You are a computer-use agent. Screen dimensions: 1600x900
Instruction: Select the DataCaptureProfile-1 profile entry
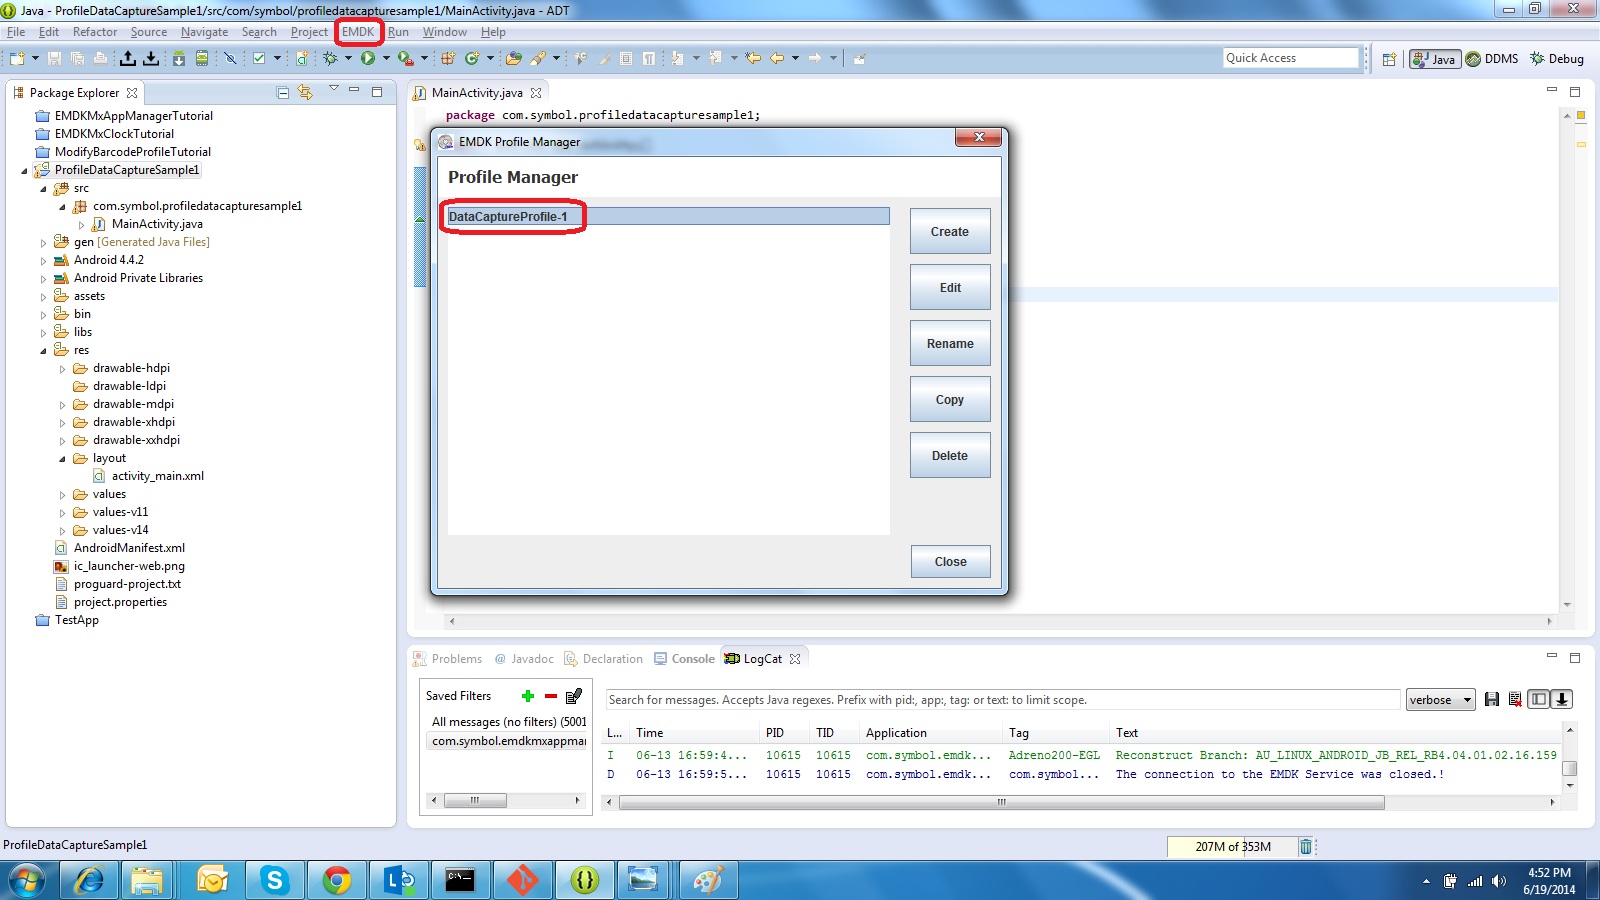click(668, 216)
